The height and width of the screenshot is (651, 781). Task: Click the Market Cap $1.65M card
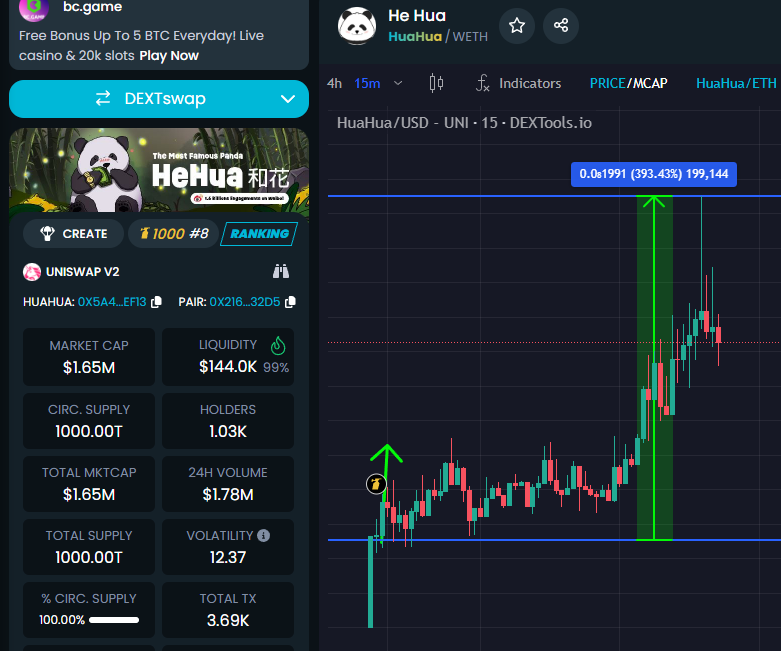(89, 357)
